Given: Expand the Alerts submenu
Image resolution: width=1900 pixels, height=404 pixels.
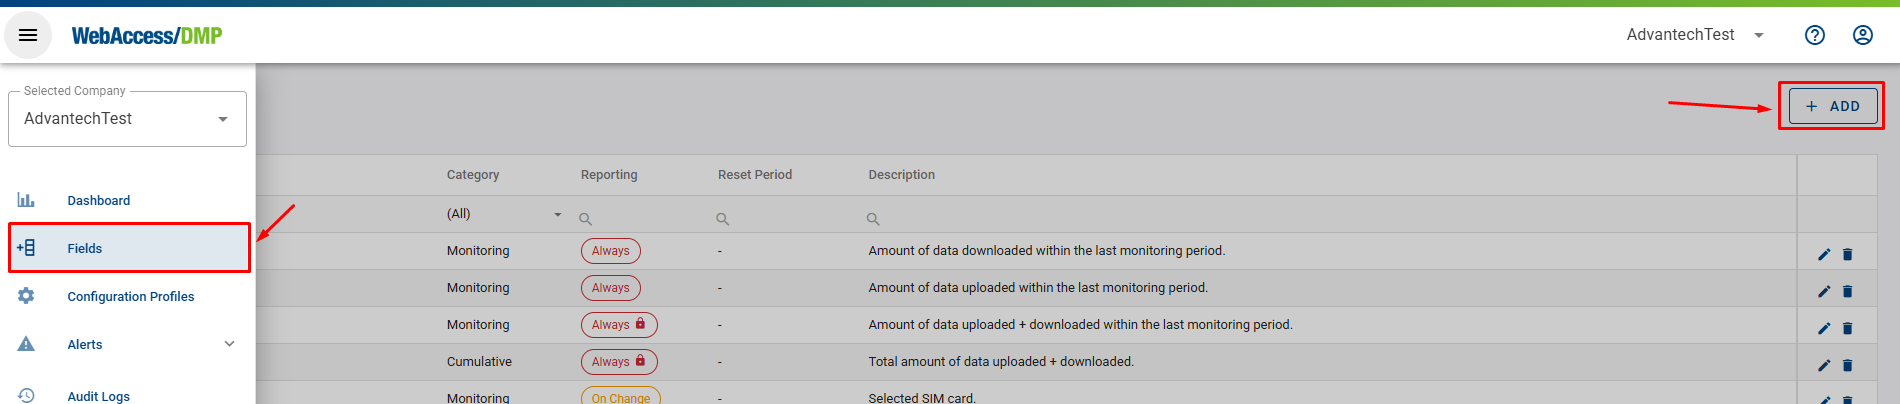Looking at the screenshot, I should pyautogui.click(x=229, y=344).
